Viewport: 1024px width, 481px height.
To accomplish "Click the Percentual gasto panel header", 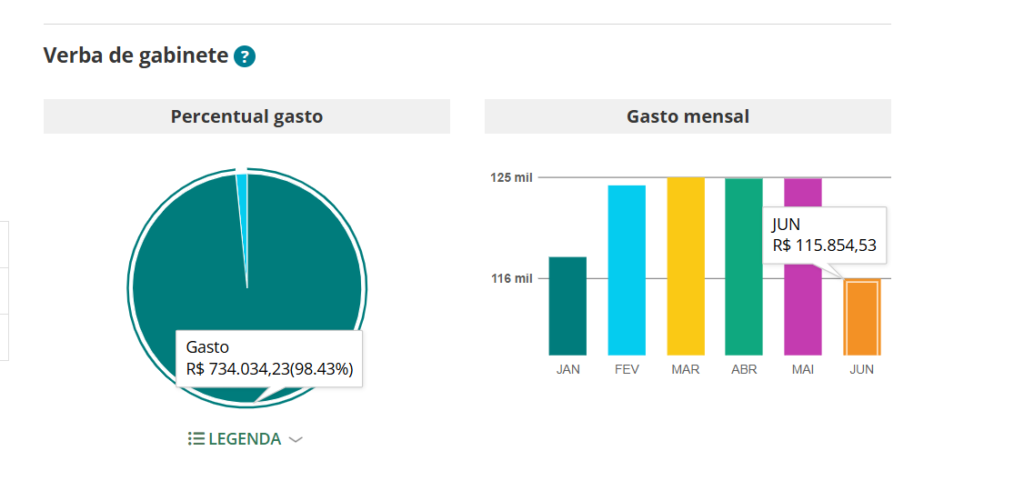I will click(246, 116).
